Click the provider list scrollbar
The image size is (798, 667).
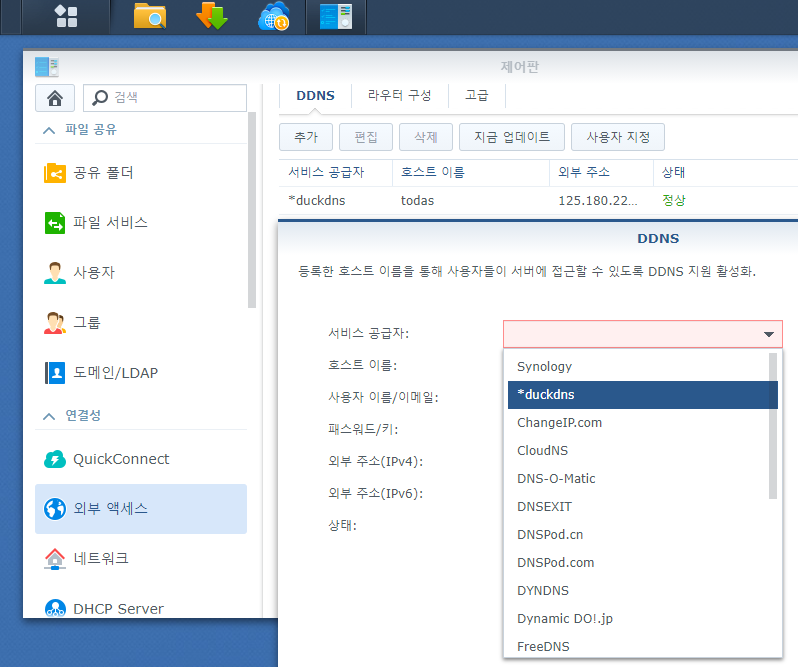(x=773, y=426)
